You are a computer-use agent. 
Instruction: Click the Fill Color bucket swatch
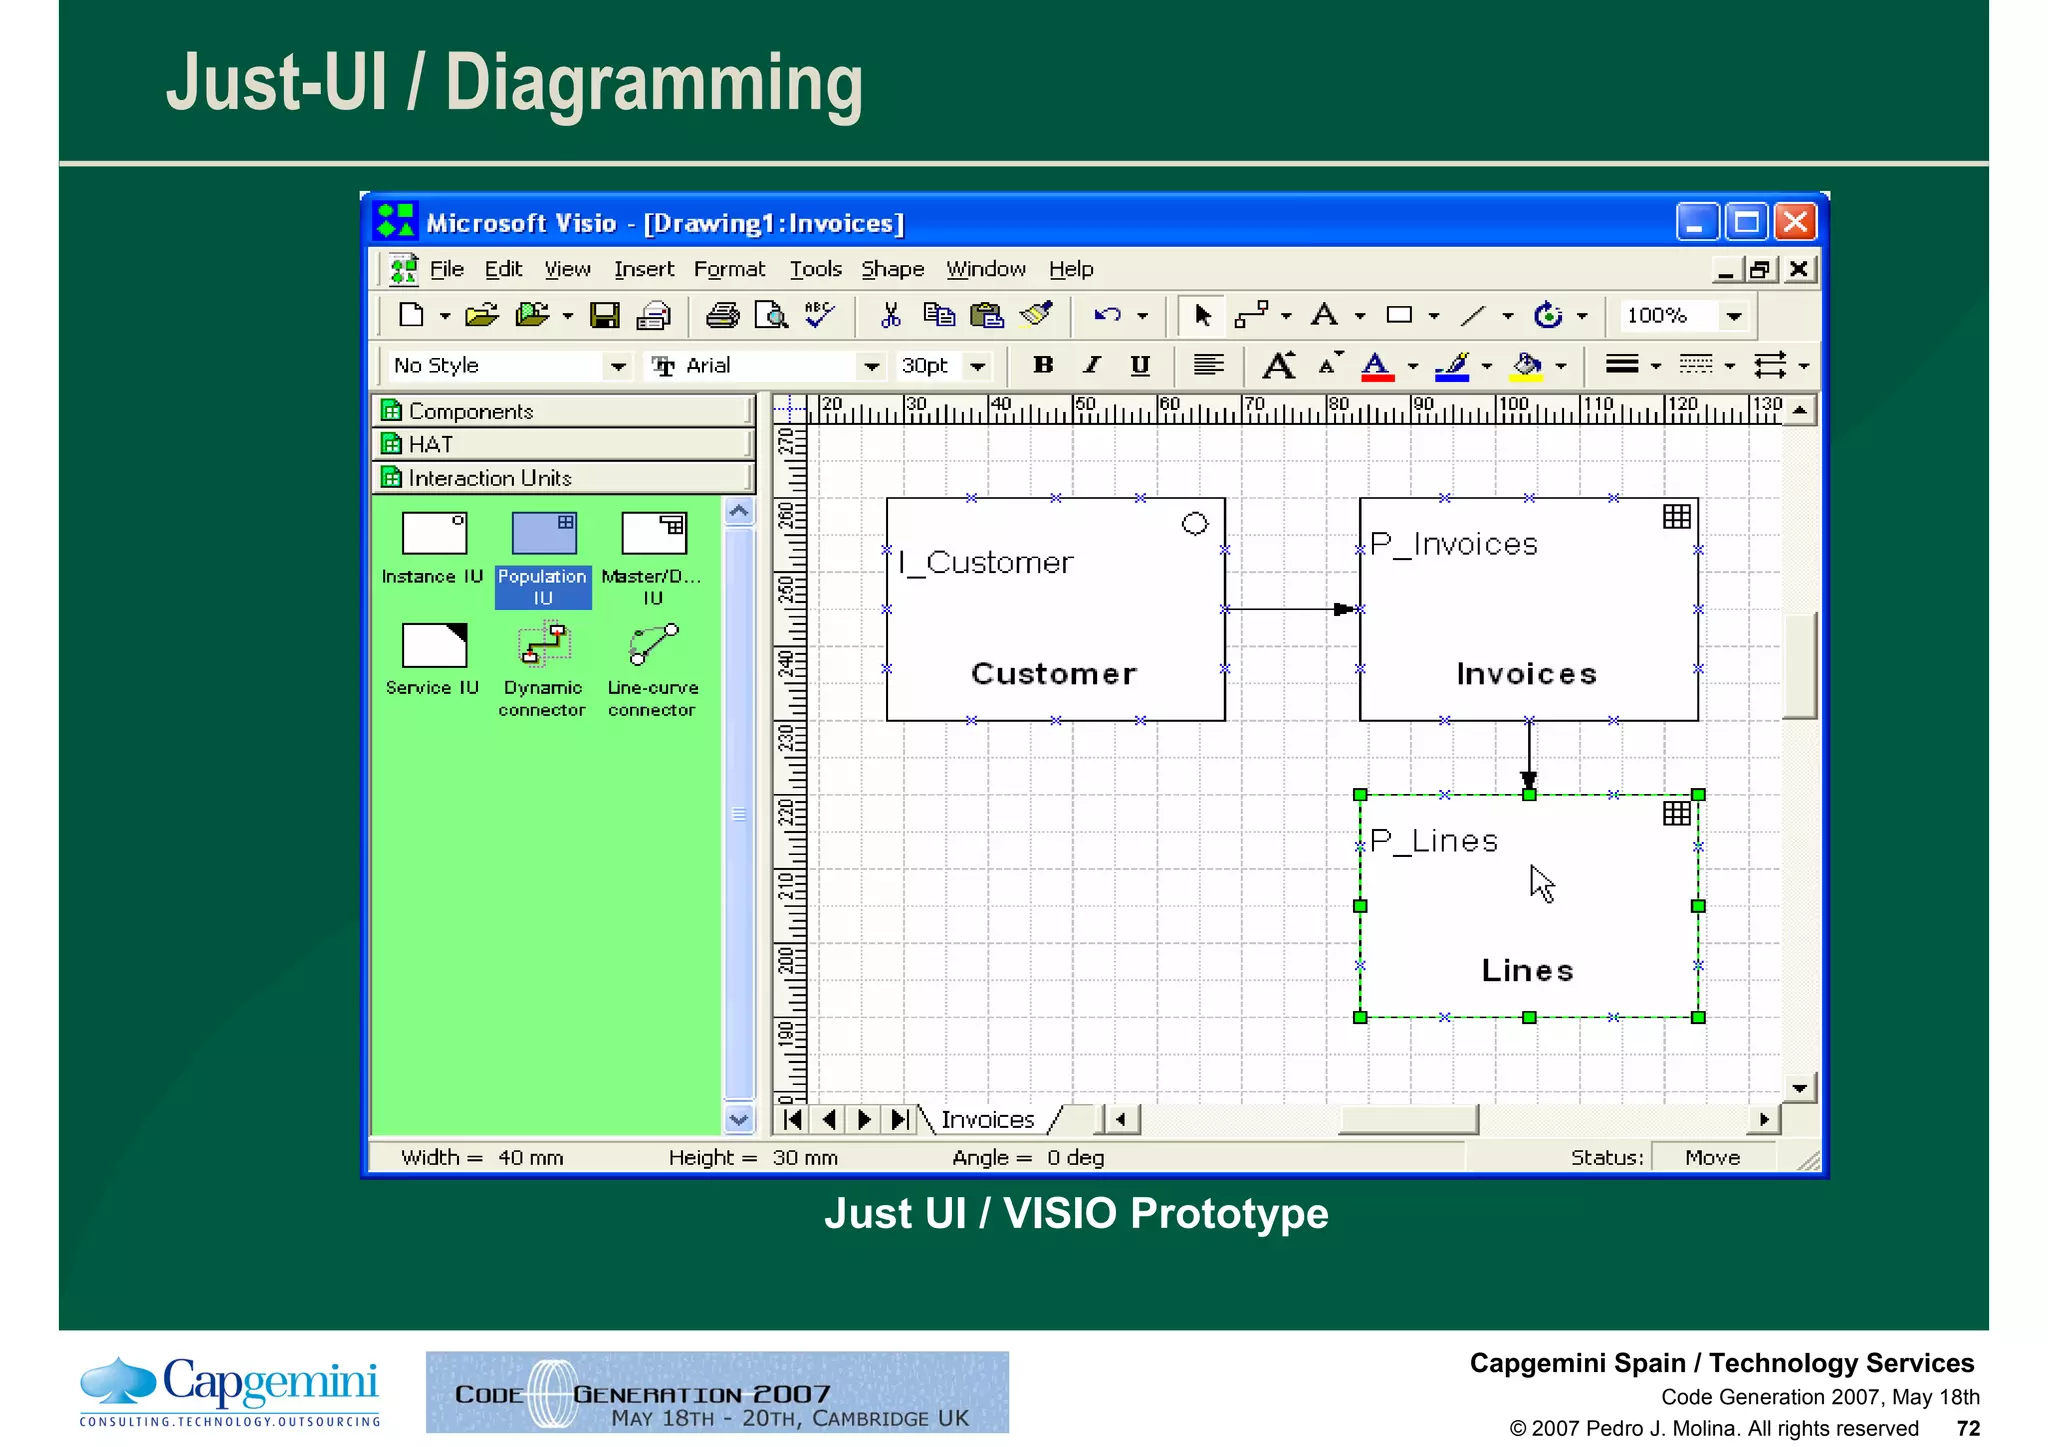tap(1526, 367)
